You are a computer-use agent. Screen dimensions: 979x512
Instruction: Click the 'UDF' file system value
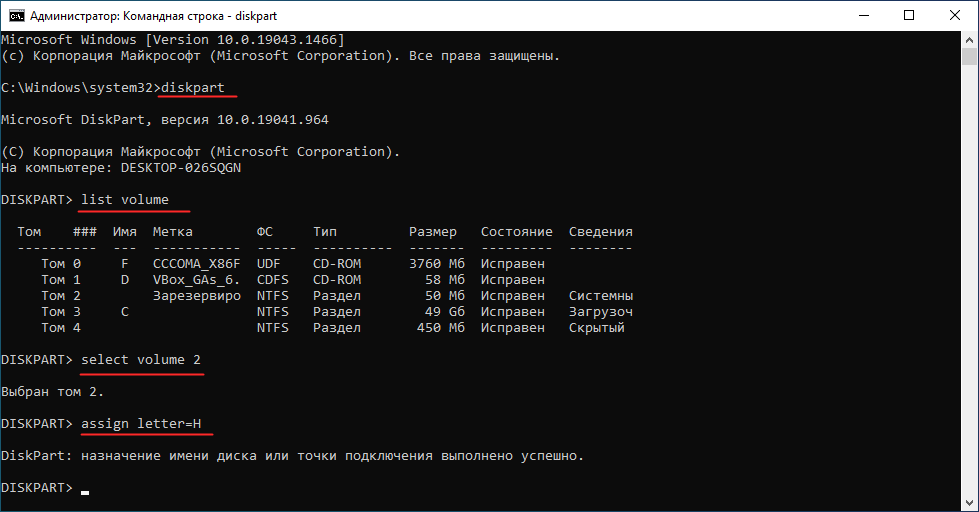click(268, 263)
